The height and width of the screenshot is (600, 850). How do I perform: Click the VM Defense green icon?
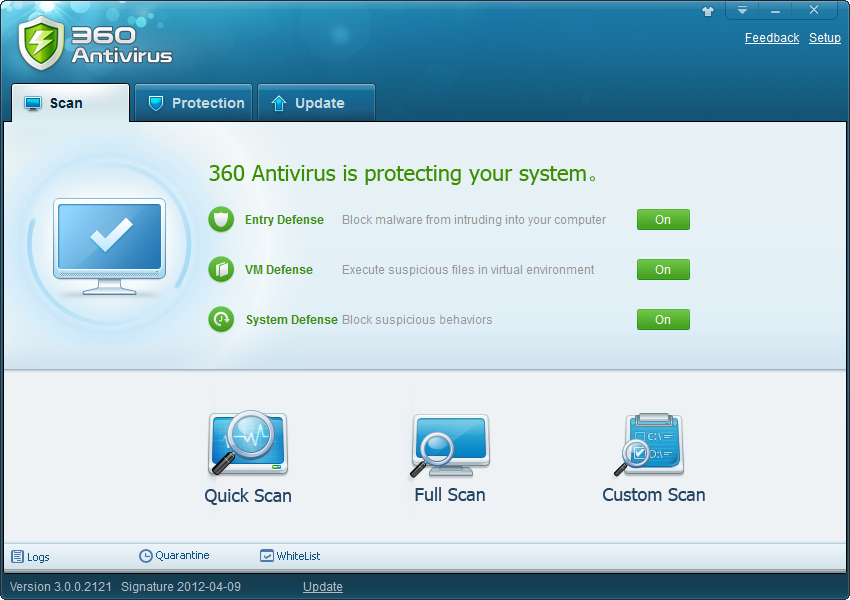click(x=221, y=270)
